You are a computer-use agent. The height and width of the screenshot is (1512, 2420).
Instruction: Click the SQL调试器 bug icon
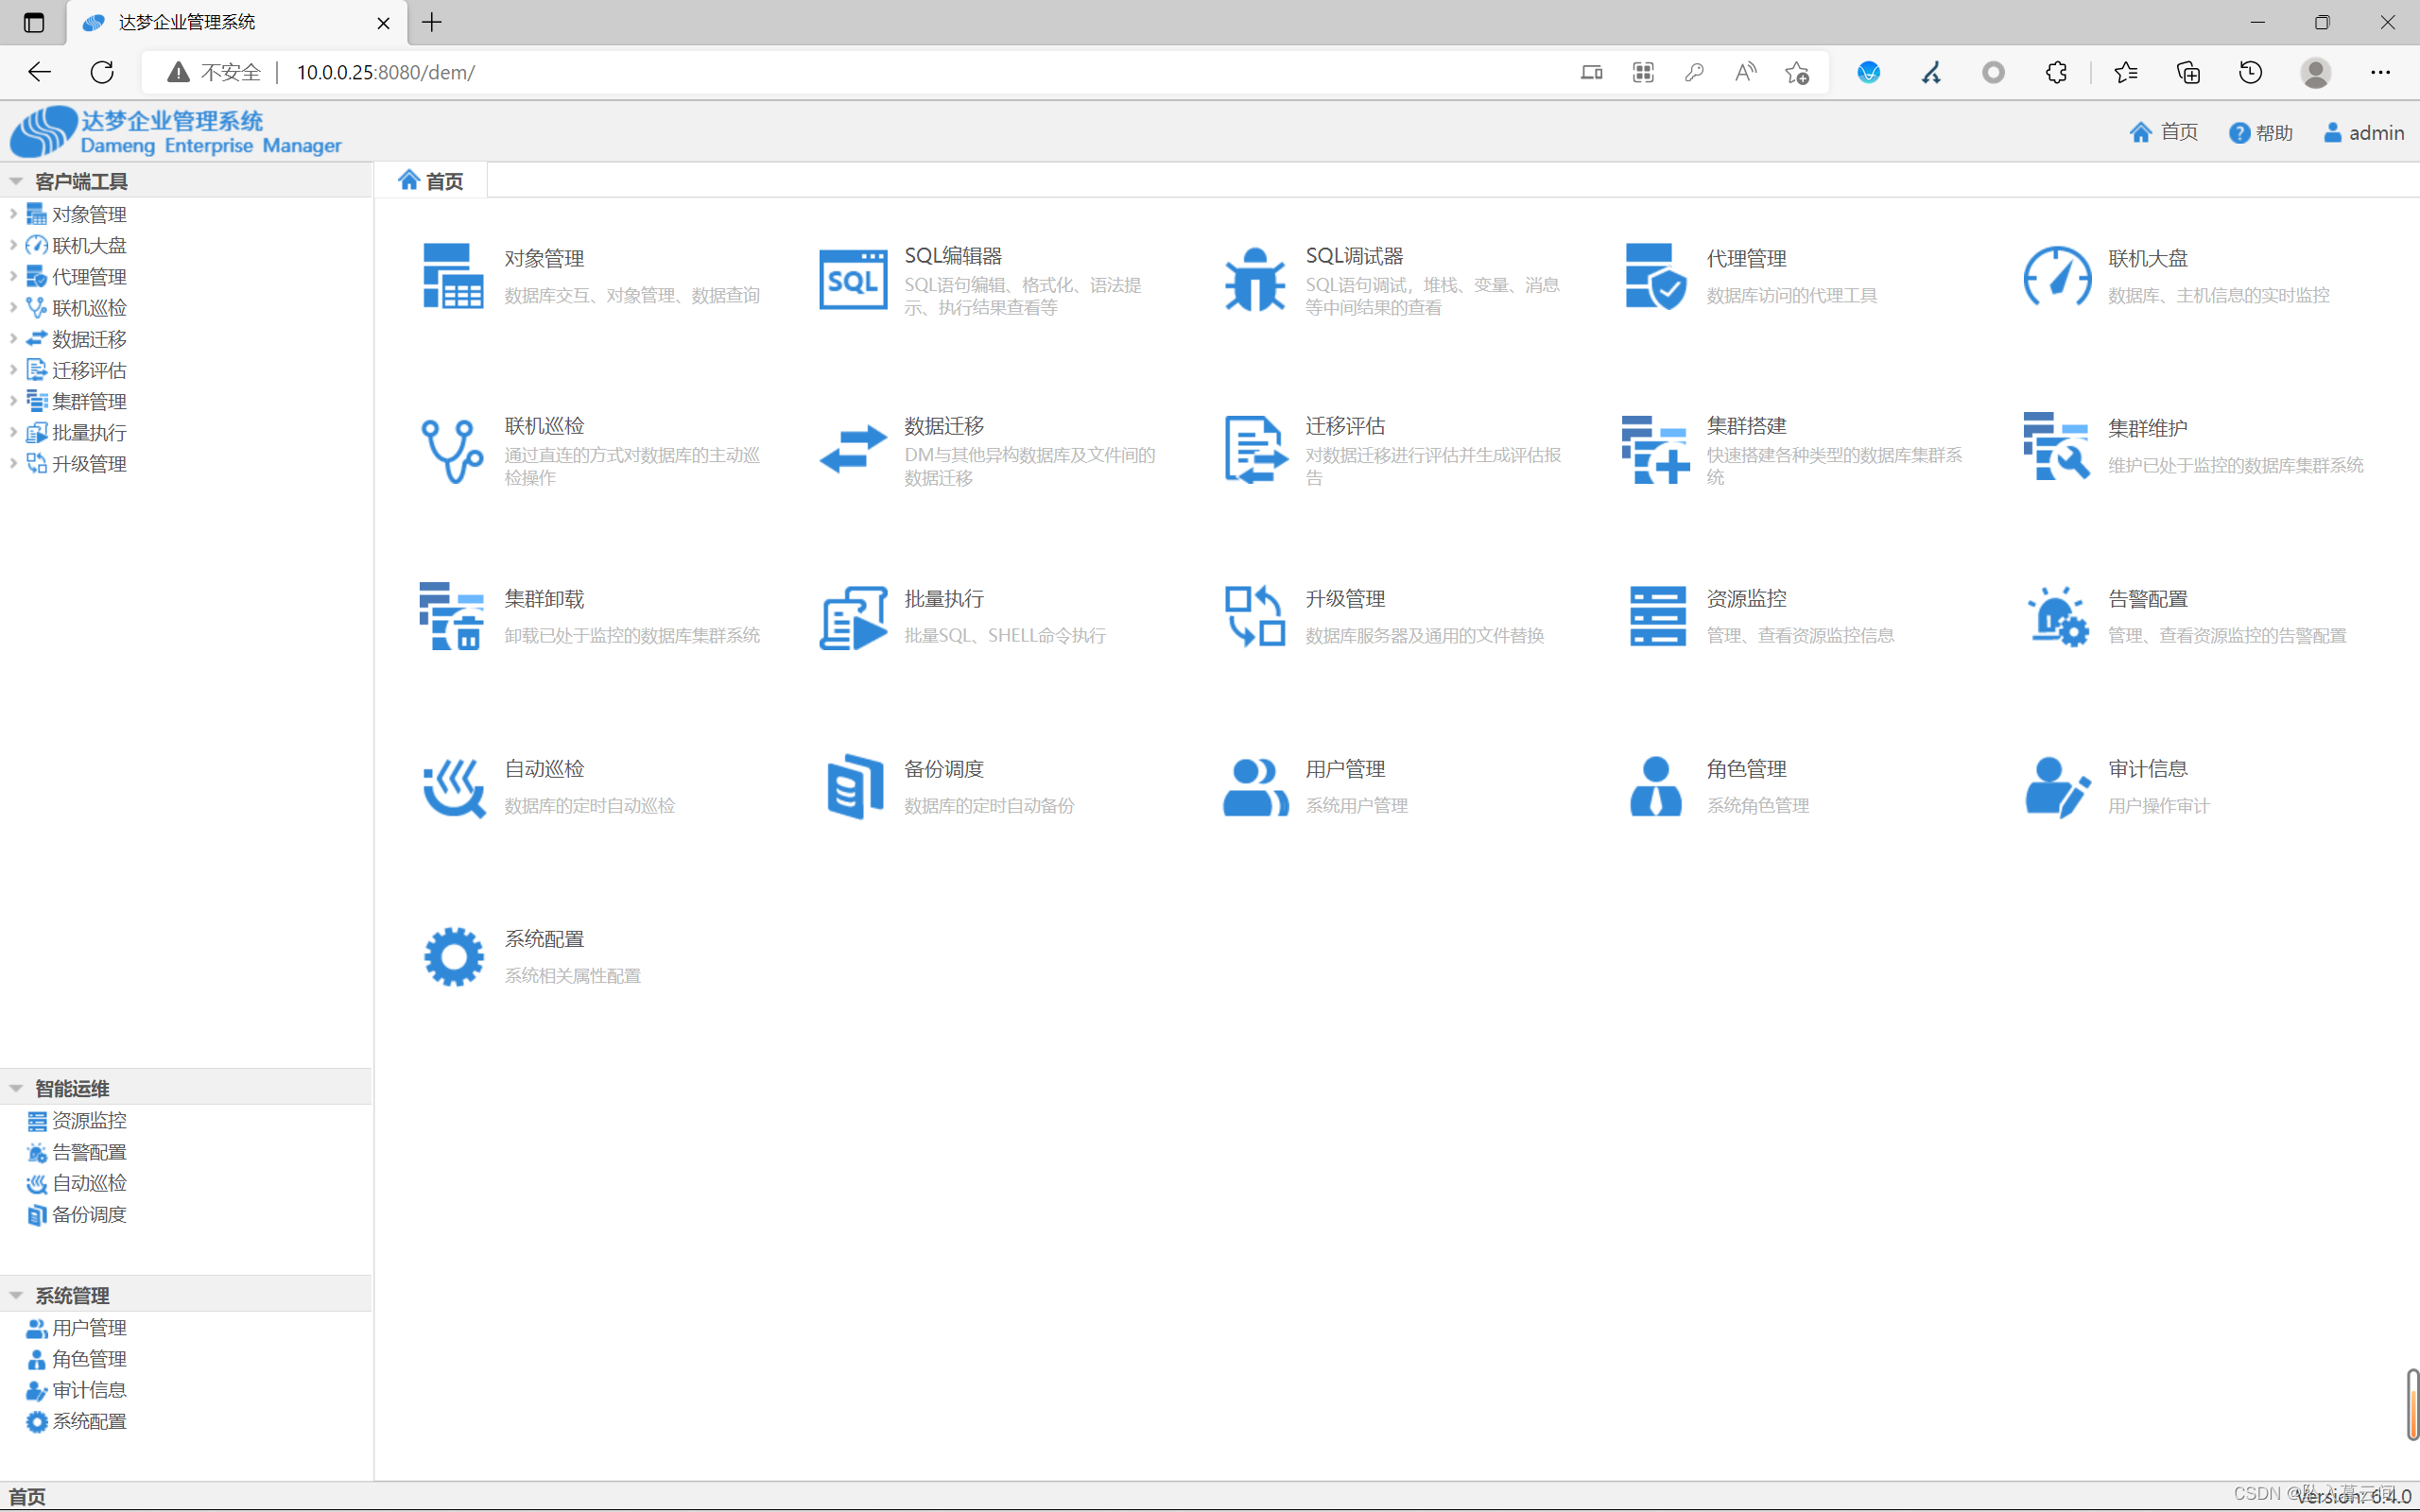[1254, 280]
